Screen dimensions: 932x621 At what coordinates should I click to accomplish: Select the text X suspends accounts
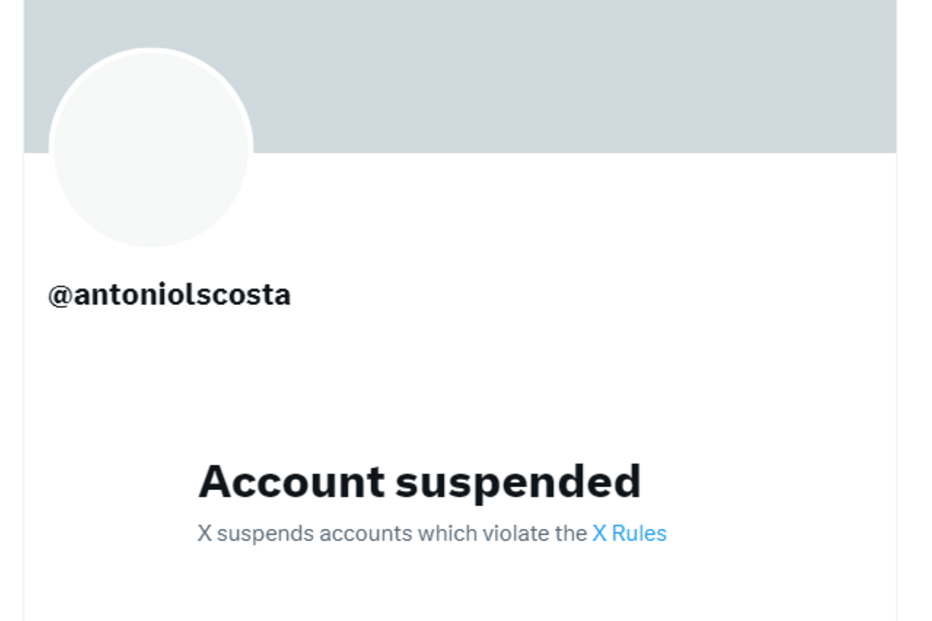(297, 533)
